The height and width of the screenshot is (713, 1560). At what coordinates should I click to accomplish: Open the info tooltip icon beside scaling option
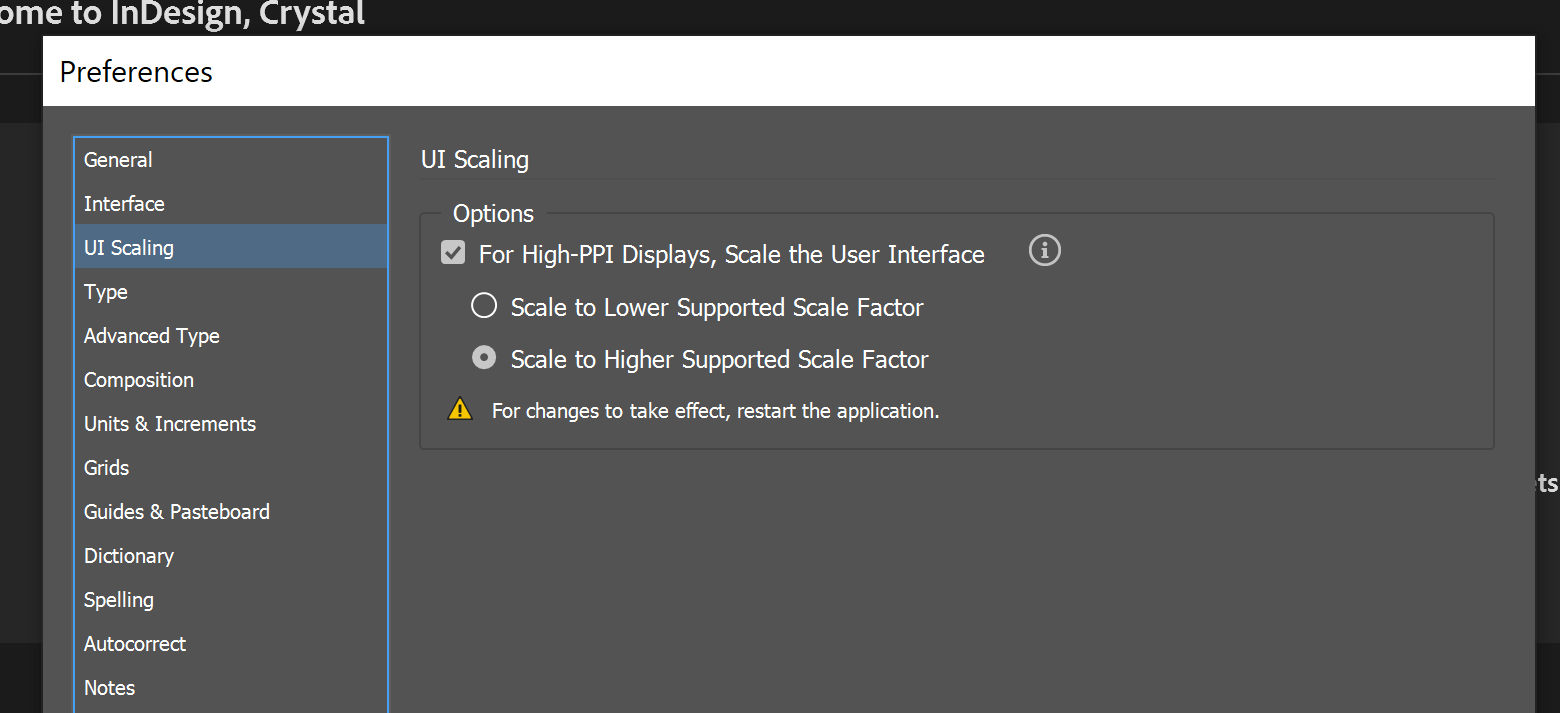[x=1044, y=250]
